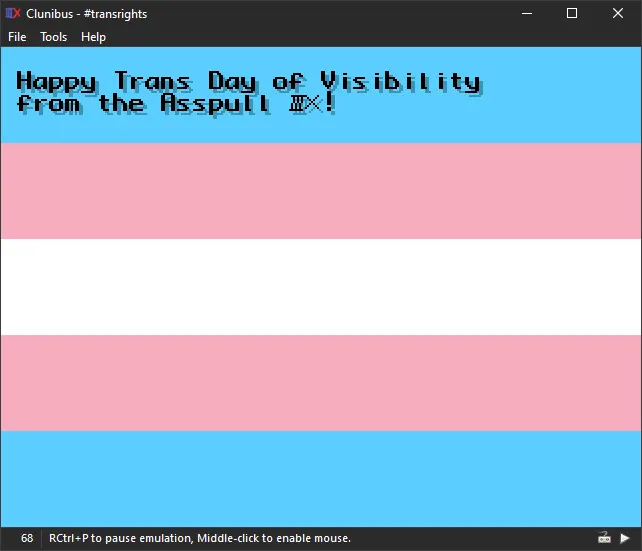642x551 pixels.
Task: Click the play arrow icon in status bar
Action: 625,538
